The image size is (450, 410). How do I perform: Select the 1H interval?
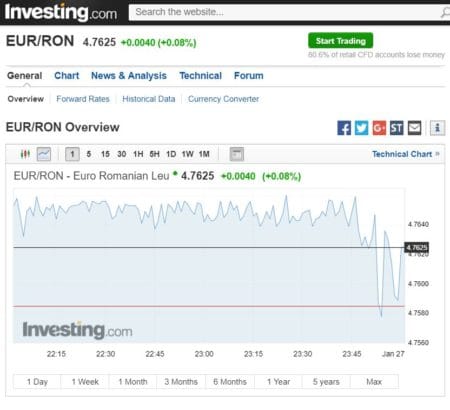pyautogui.click(x=138, y=154)
